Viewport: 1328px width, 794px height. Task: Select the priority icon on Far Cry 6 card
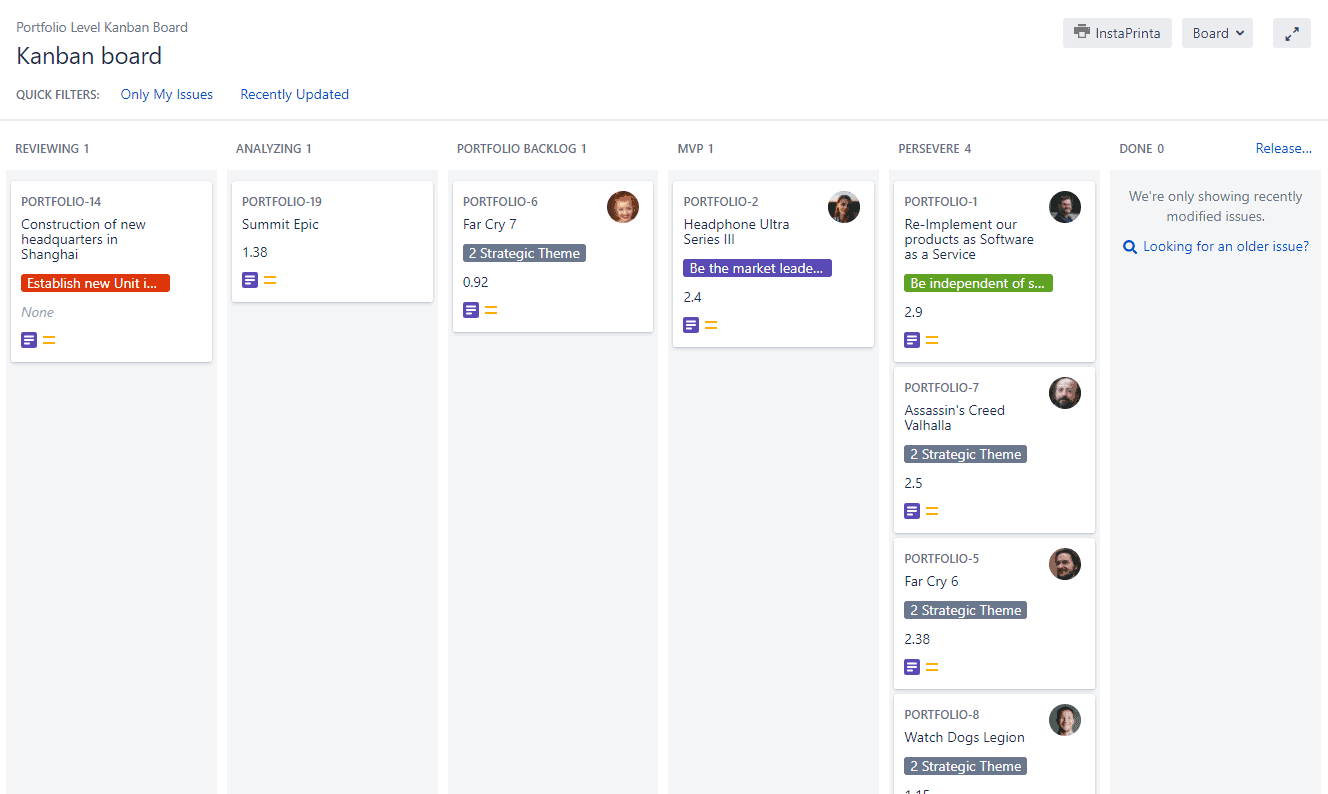tap(932, 666)
